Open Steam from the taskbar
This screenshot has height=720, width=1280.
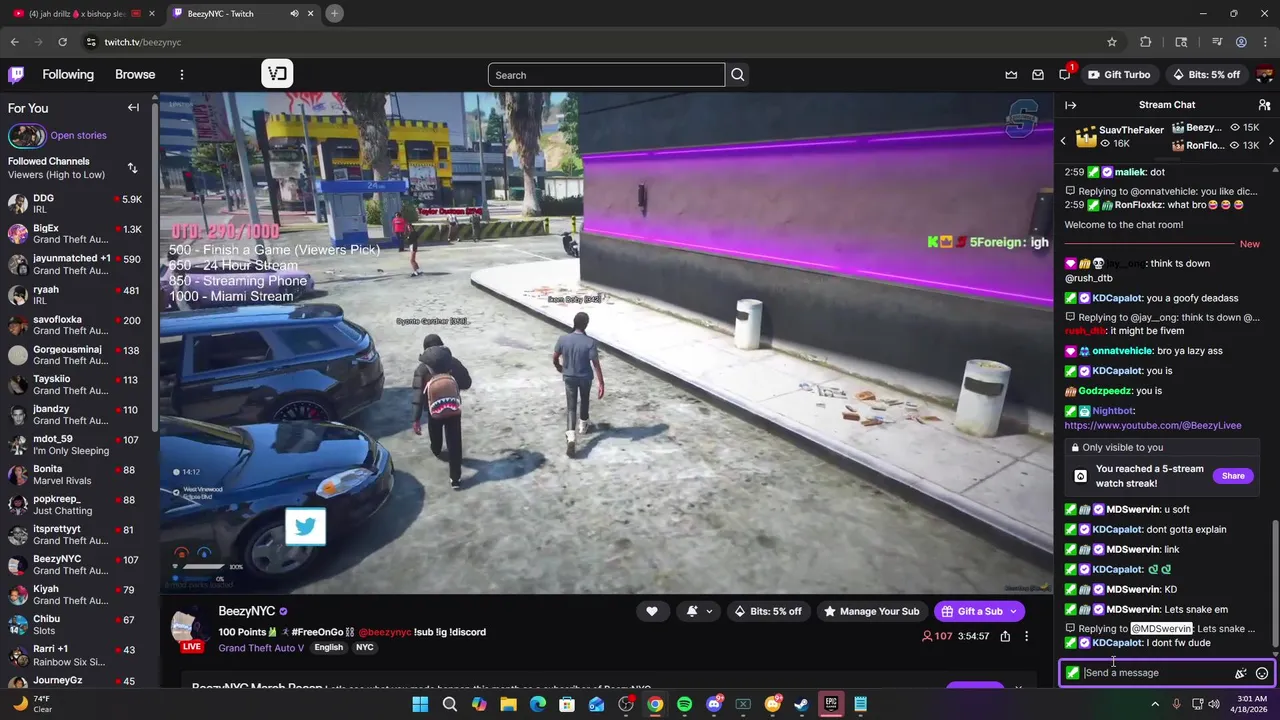tap(801, 704)
